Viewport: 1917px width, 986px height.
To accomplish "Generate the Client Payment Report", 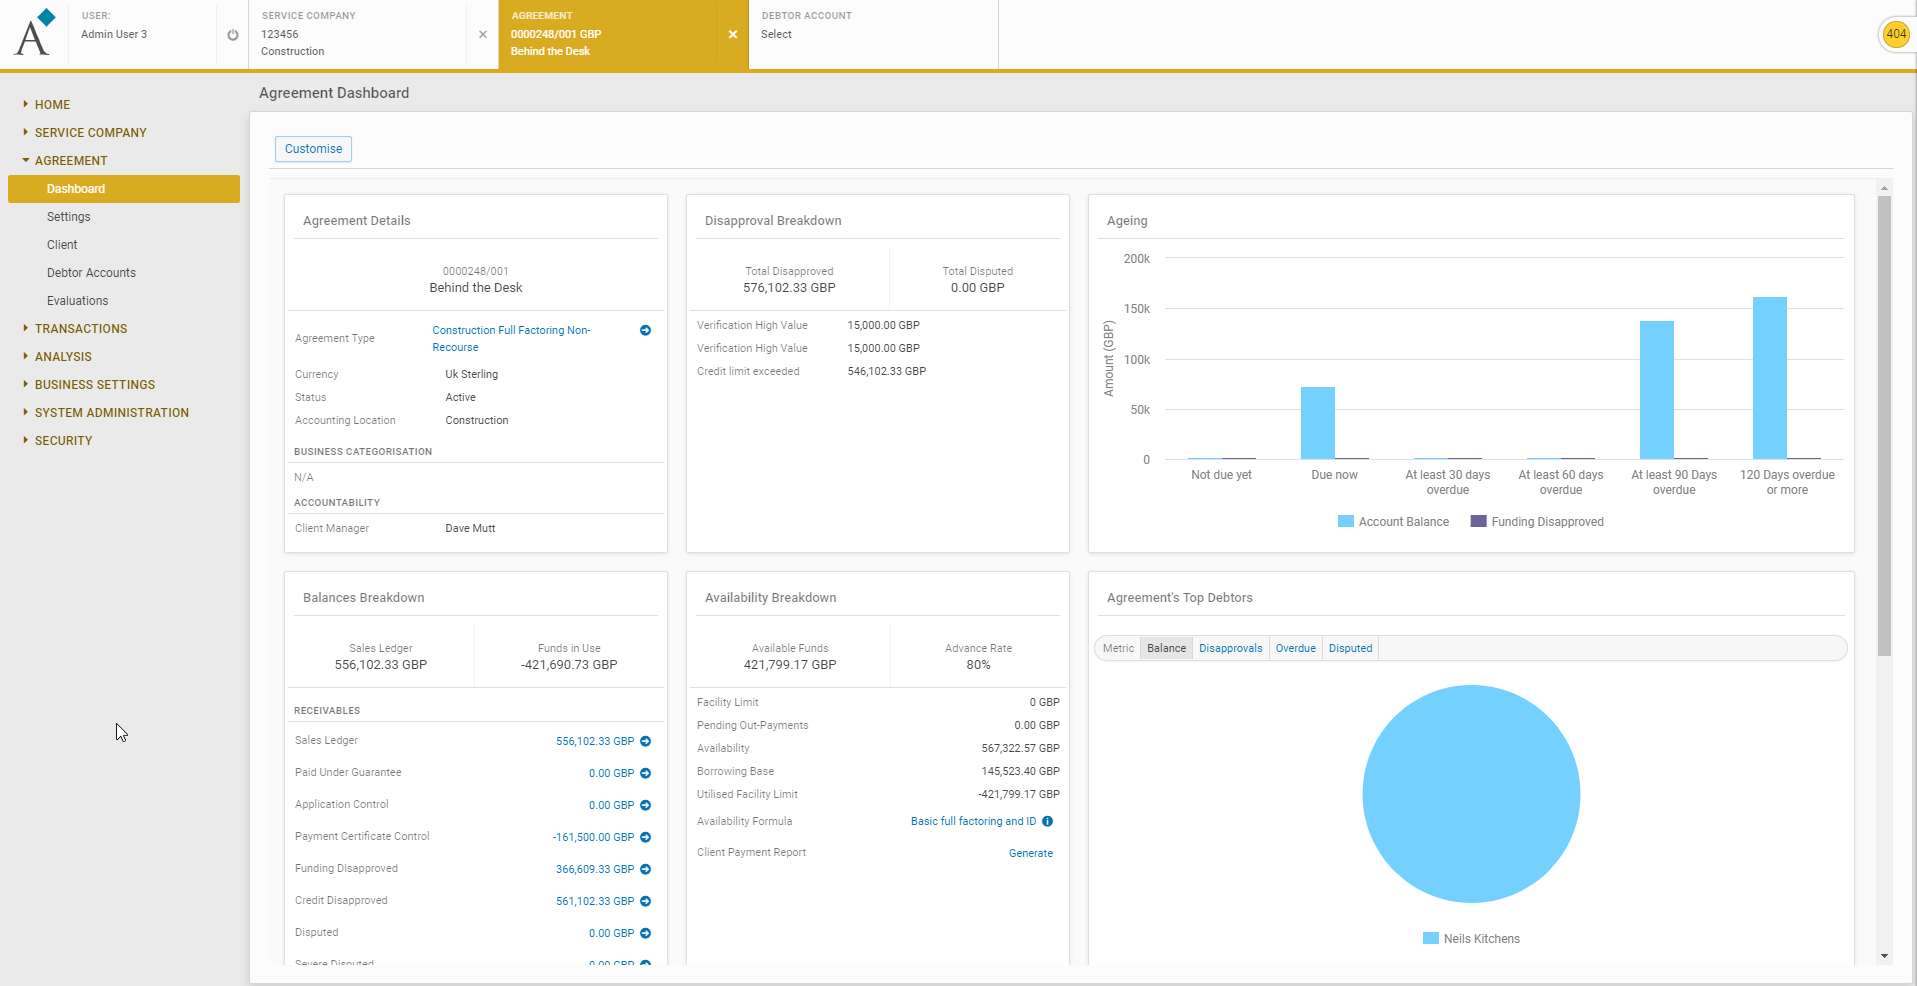I will point(1030,853).
